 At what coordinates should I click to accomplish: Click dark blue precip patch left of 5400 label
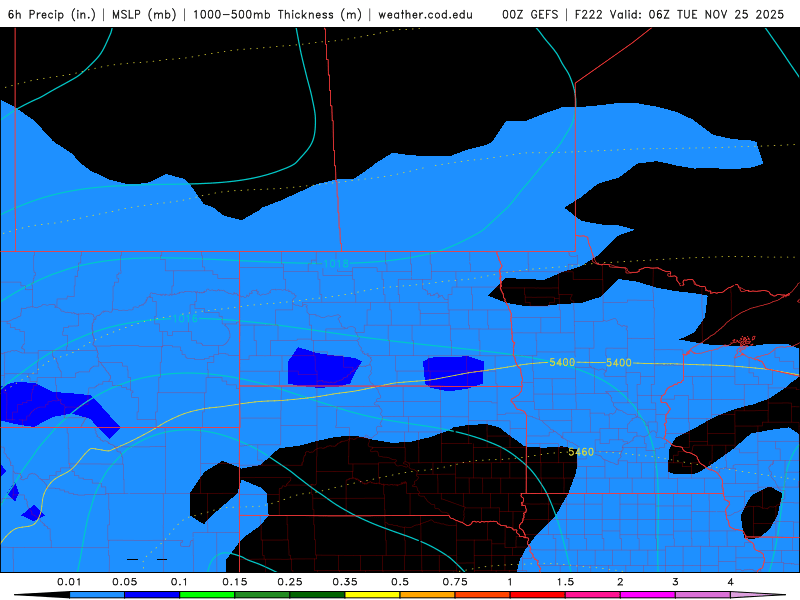tap(453, 373)
